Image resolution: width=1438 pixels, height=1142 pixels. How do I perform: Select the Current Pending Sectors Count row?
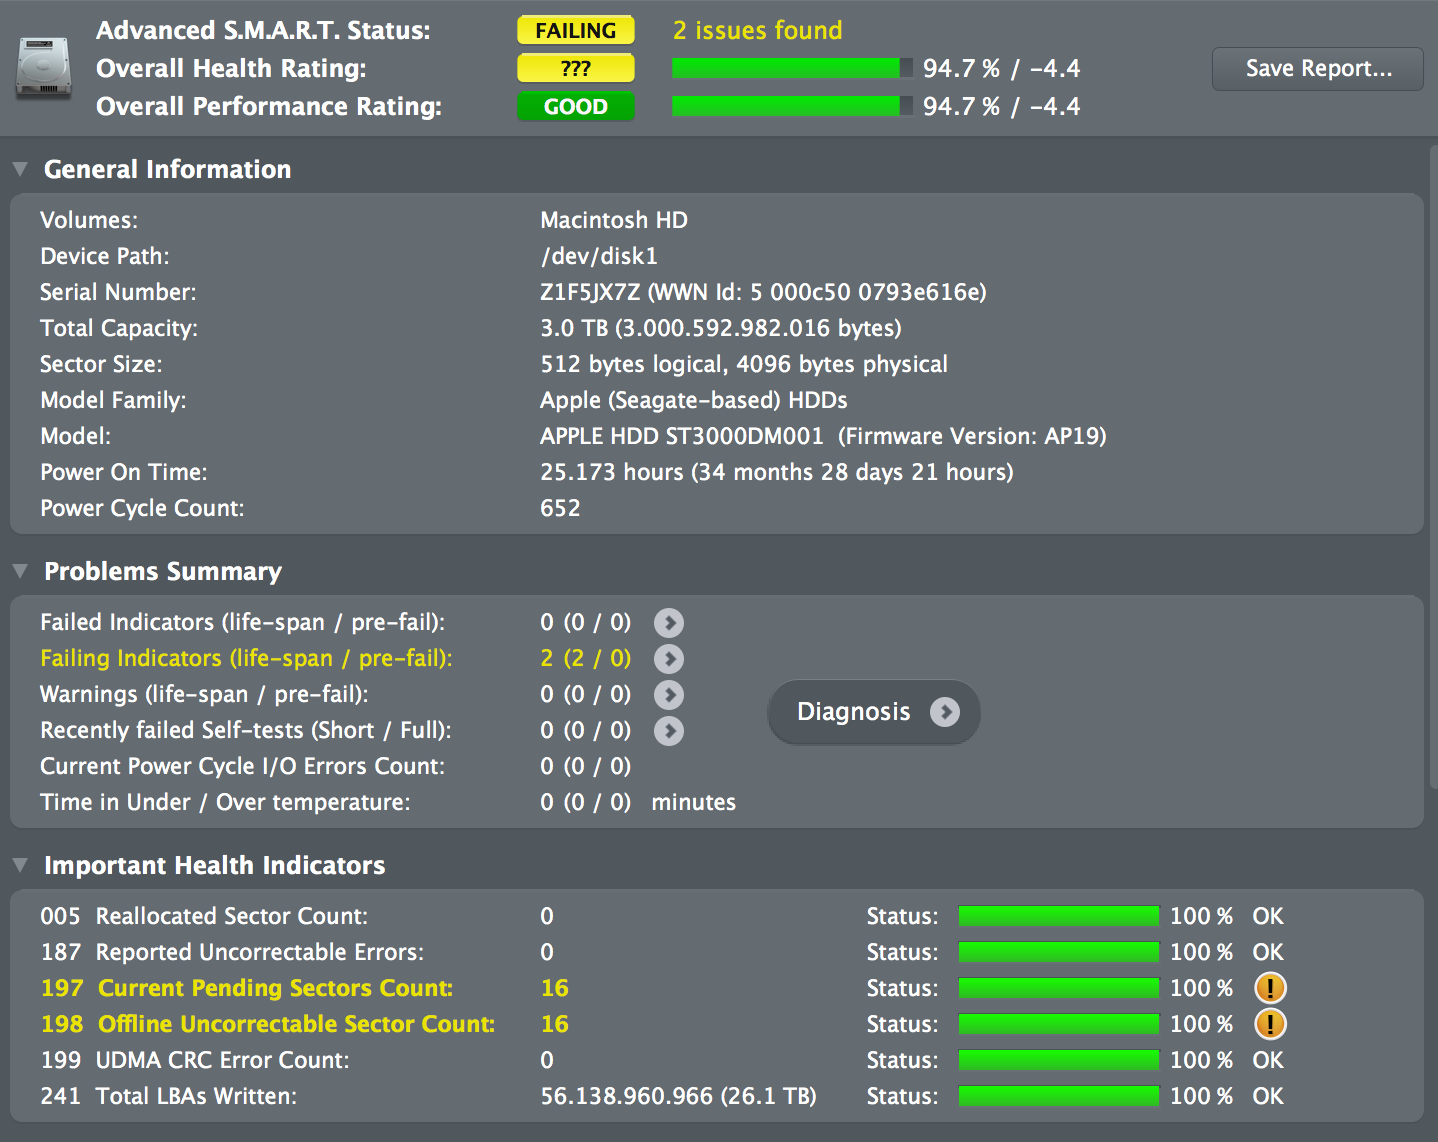717,988
